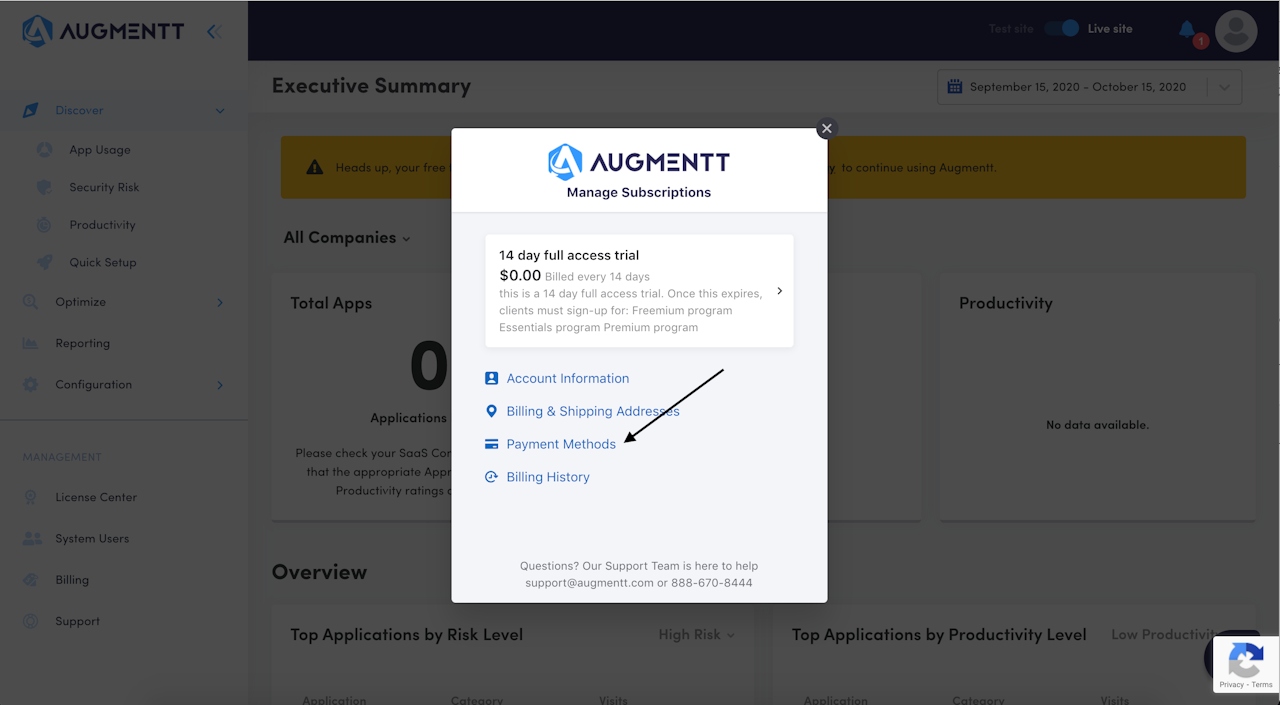Screen dimensions: 1280x705
Task: Expand the Optimize menu chevron
Action: coord(220,302)
